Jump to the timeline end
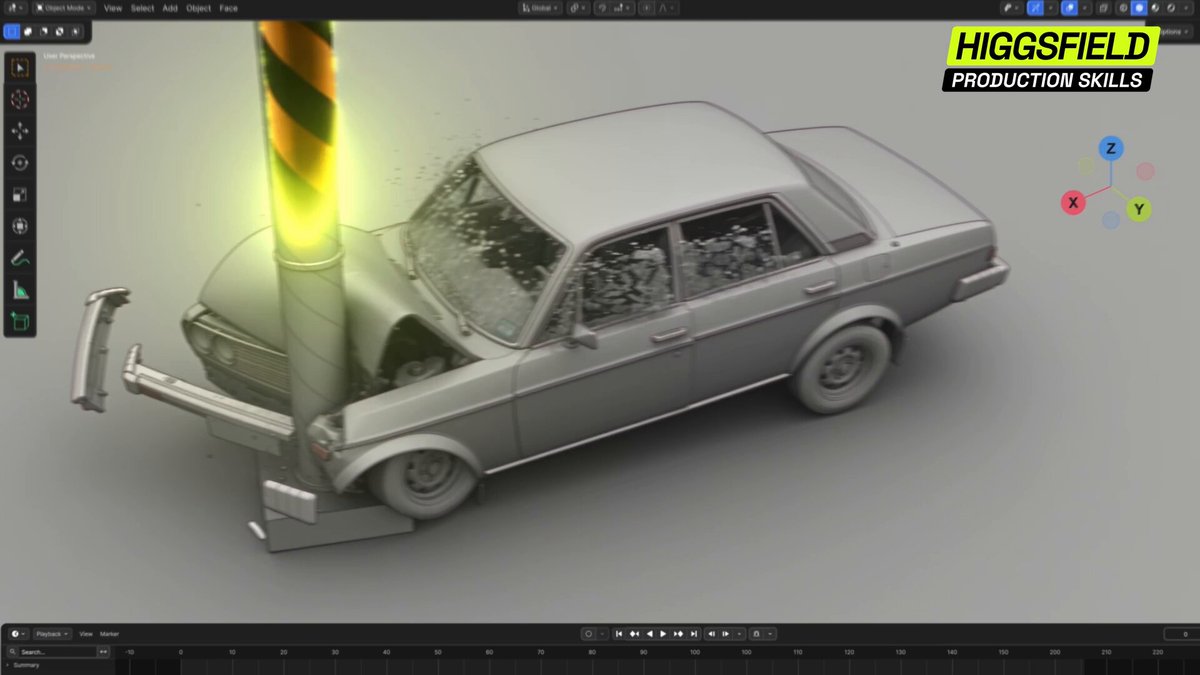1200x675 pixels. click(x=693, y=634)
